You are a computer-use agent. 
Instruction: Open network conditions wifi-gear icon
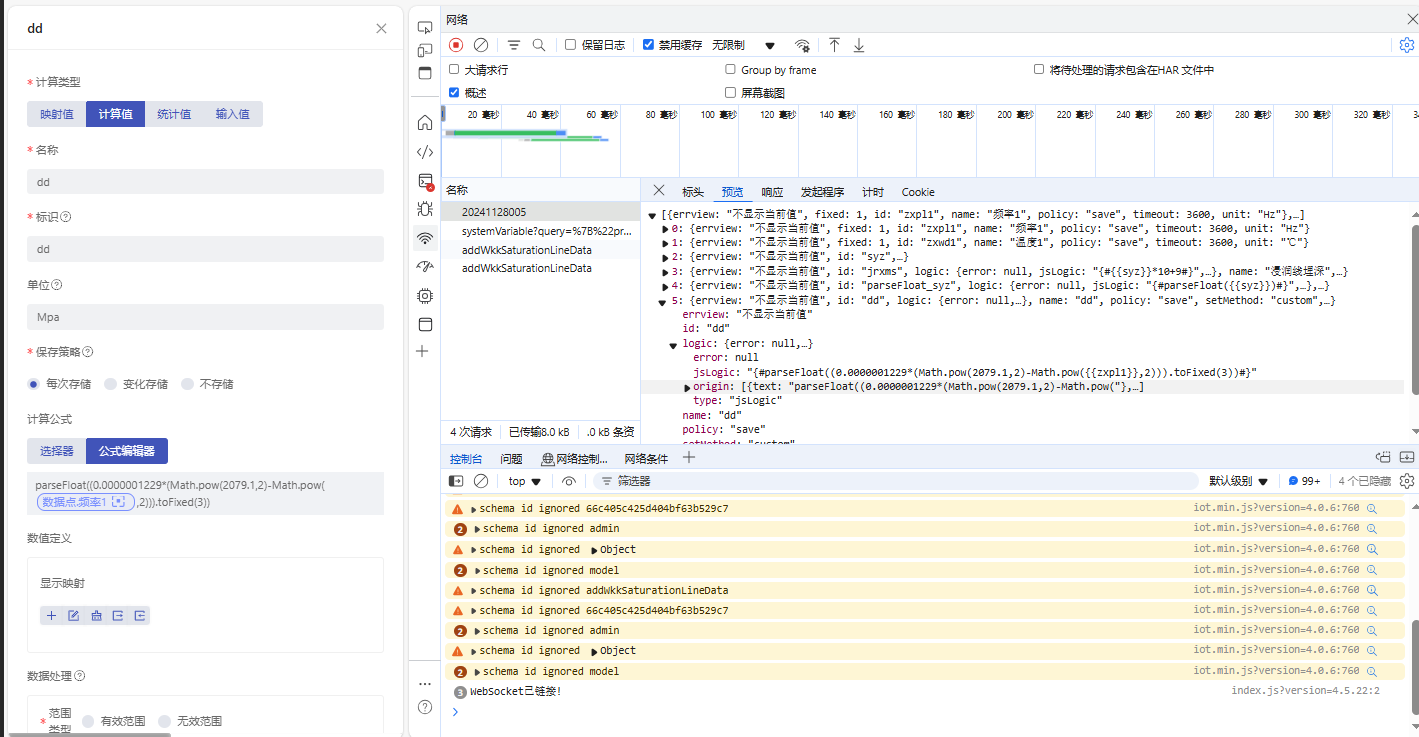802,45
